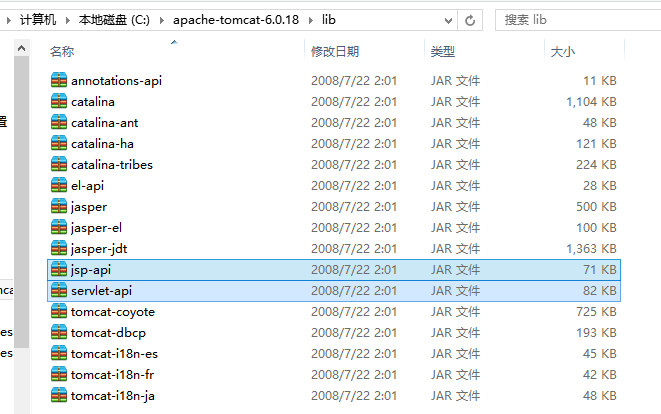Click the 71 KB size of jsp-api

[600, 269]
